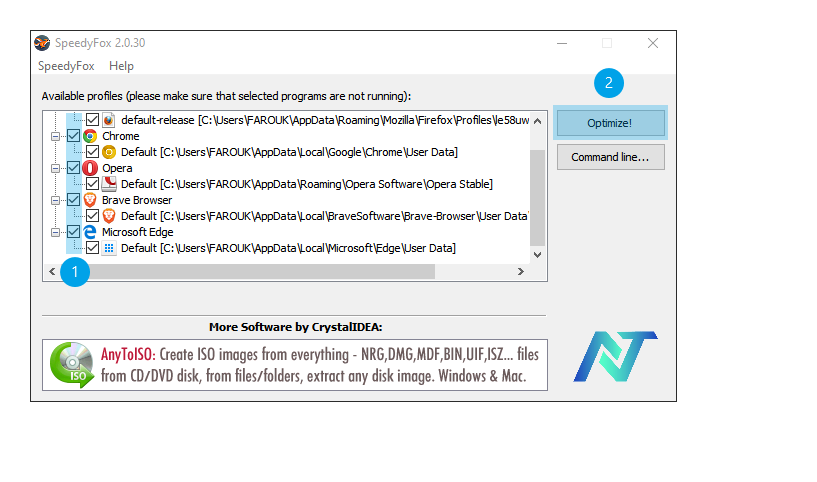Open the SpeedyFox menu

tap(66, 66)
